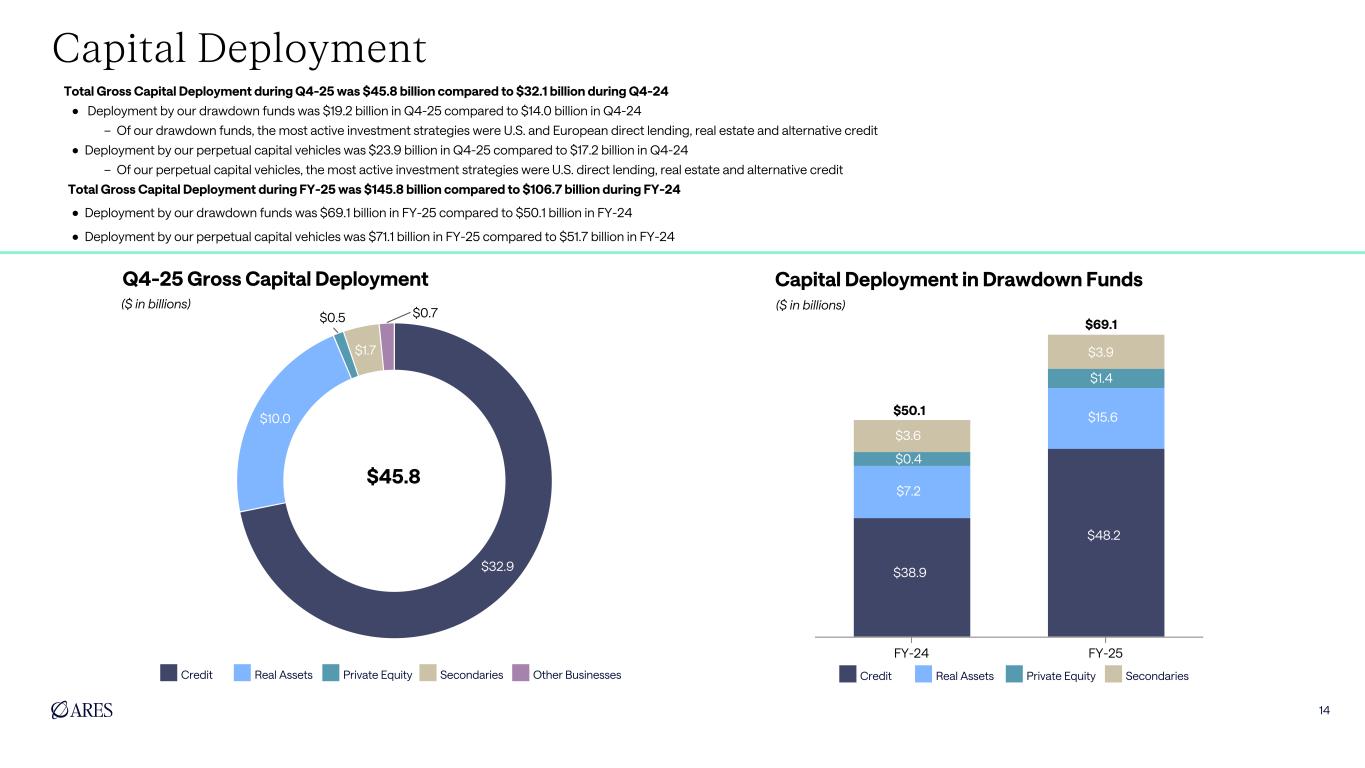The height and width of the screenshot is (768, 1365).
Task: Select the $10.0 Real Assets donut segment
Action: (275, 418)
